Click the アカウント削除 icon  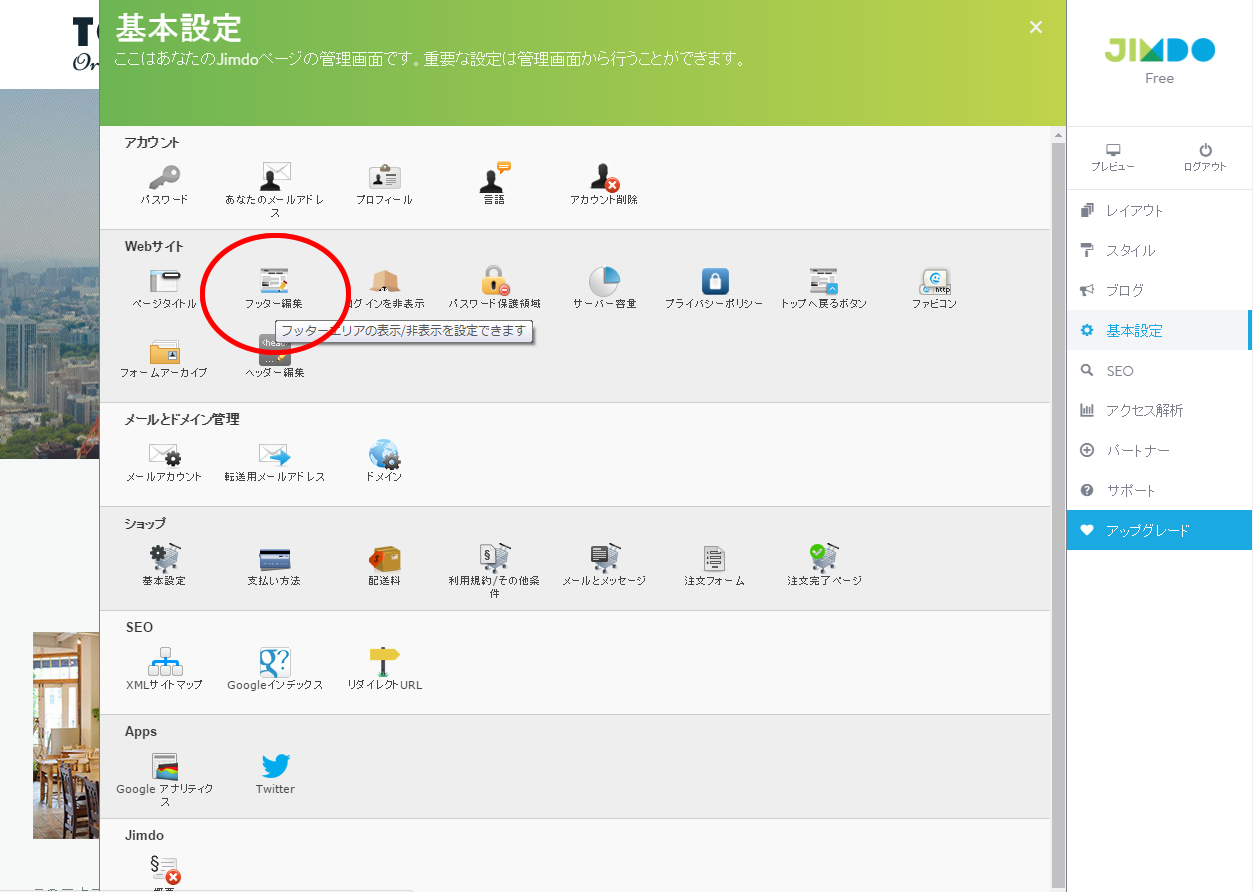pyautogui.click(x=604, y=178)
